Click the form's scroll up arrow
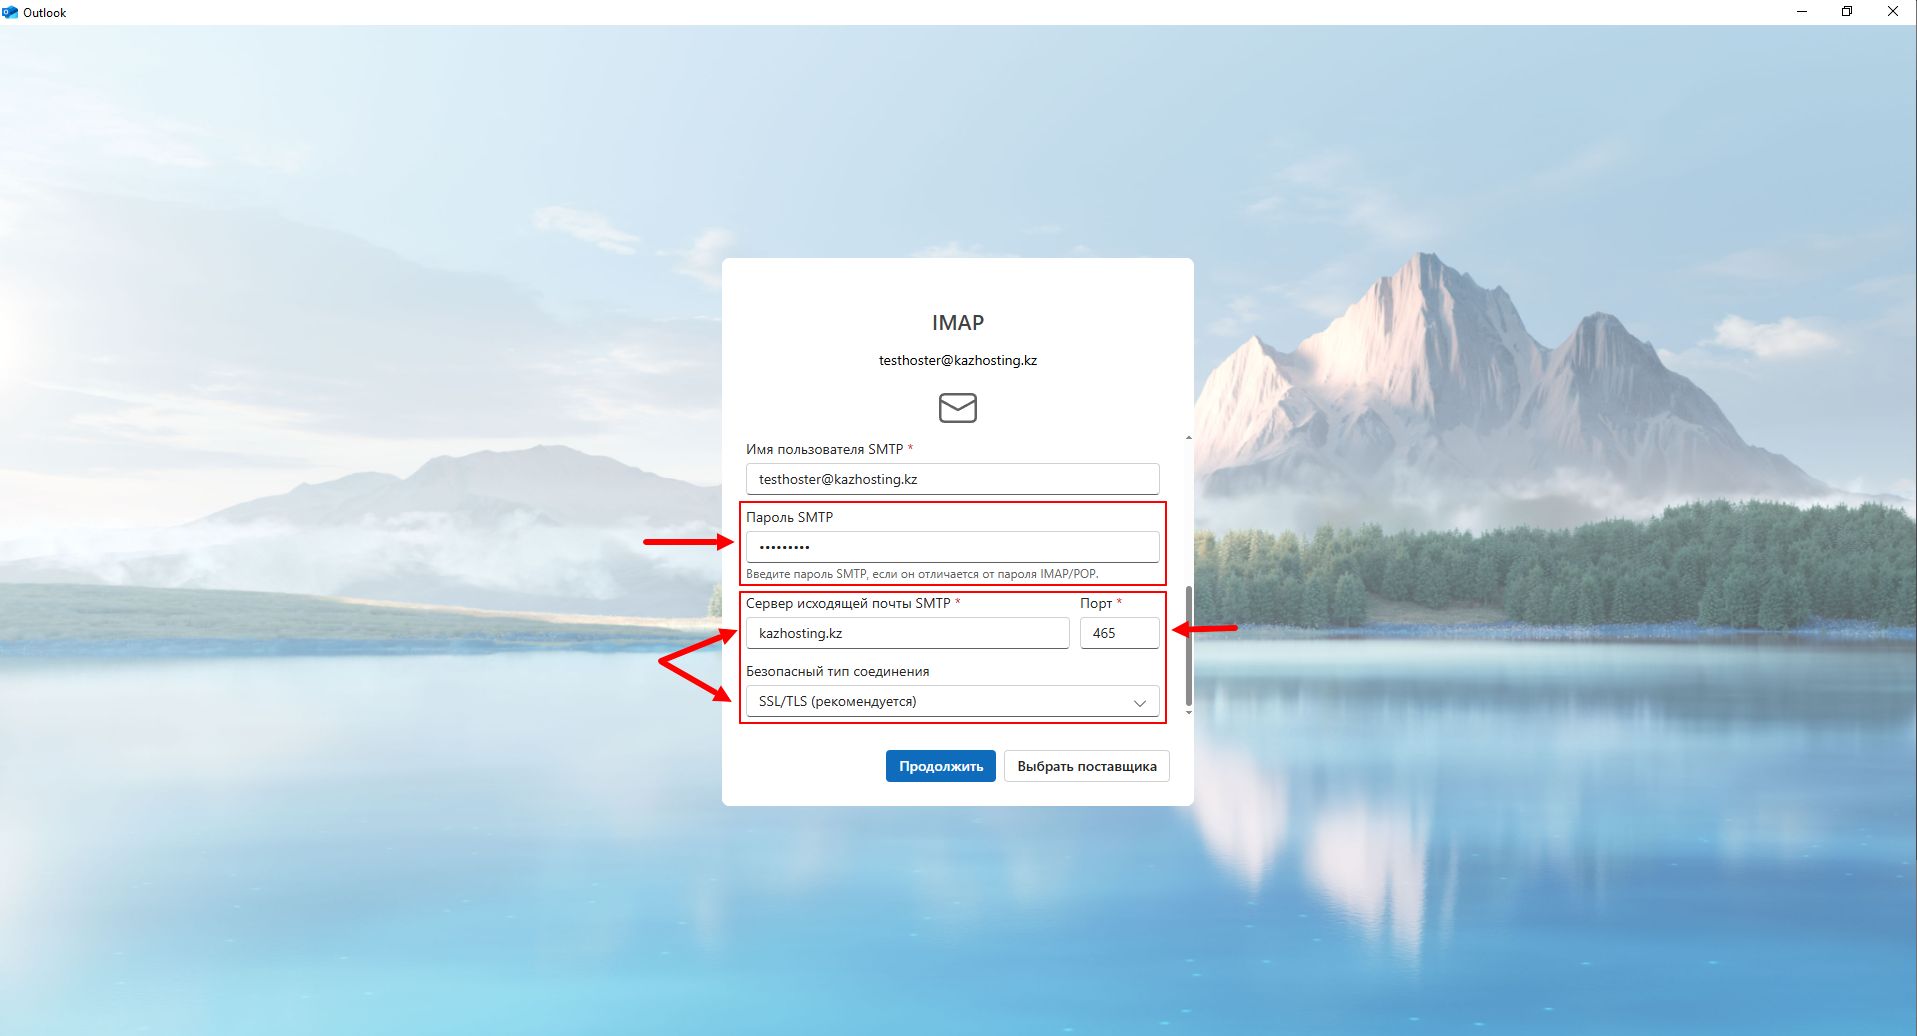 point(1188,438)
